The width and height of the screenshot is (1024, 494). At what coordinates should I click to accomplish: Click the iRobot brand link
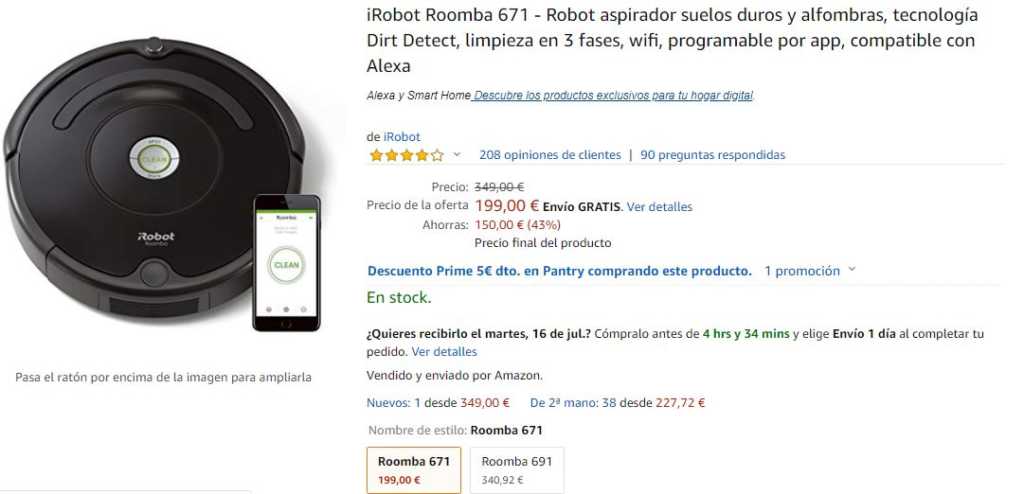tap(402, 137)
